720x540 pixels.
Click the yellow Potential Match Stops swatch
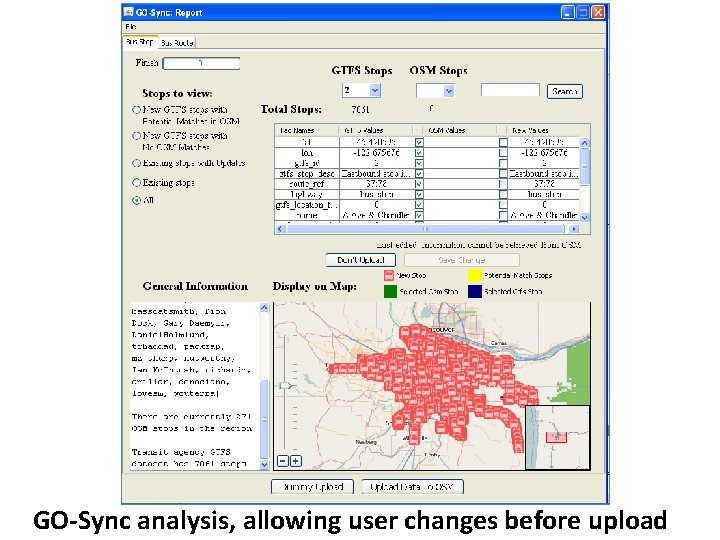tap(474, 276)
